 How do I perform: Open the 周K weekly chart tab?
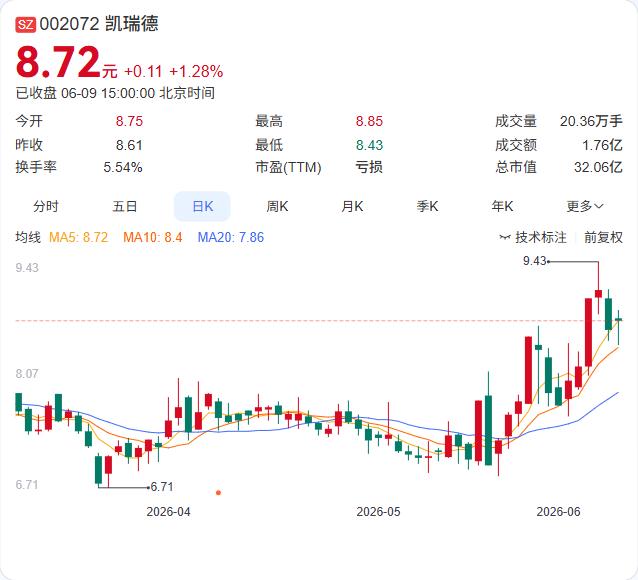point(277,206)
